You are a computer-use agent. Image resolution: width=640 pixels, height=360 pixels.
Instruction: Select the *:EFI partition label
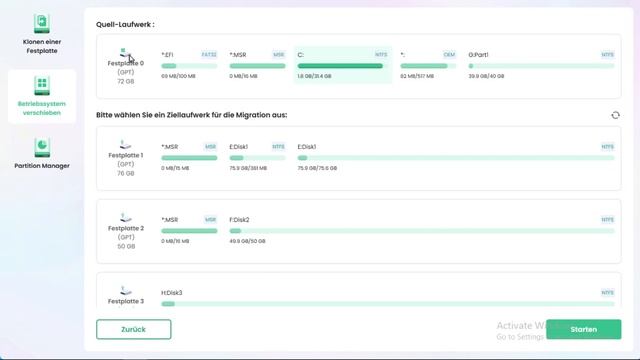click(167, 55)
